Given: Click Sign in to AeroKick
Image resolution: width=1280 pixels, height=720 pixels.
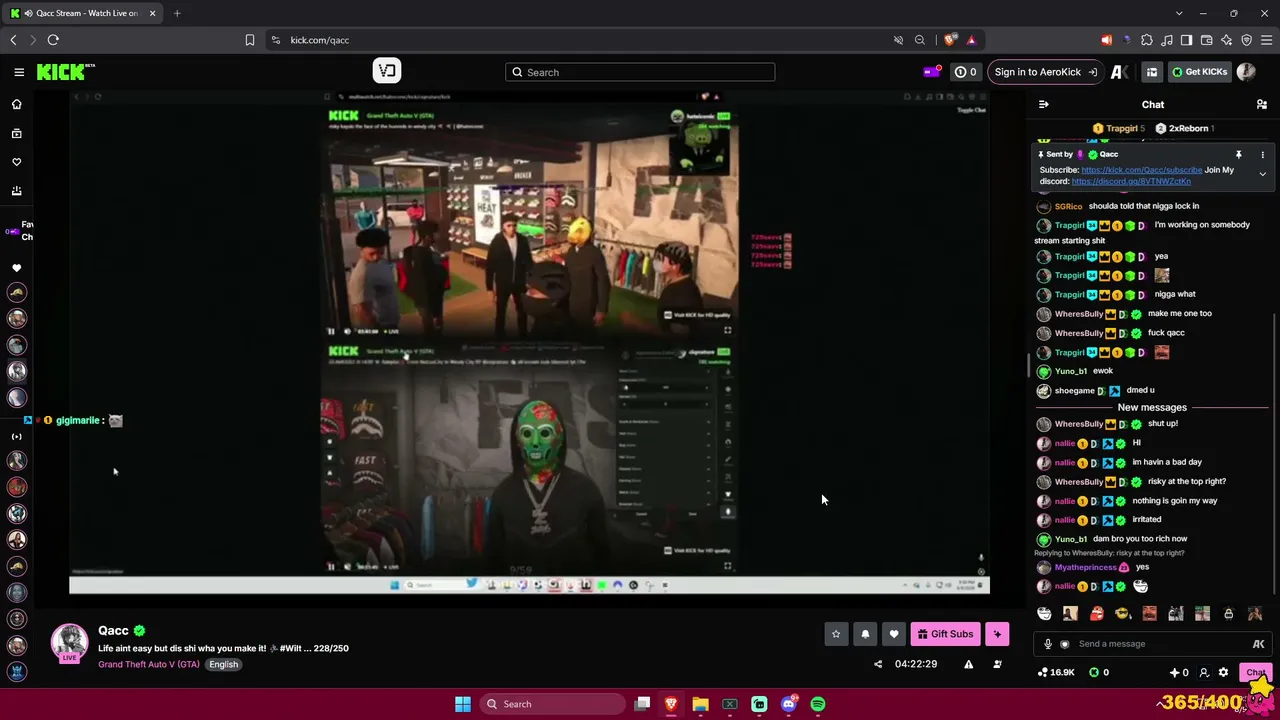Looking at the screenshot, I should click(1046, 72).
